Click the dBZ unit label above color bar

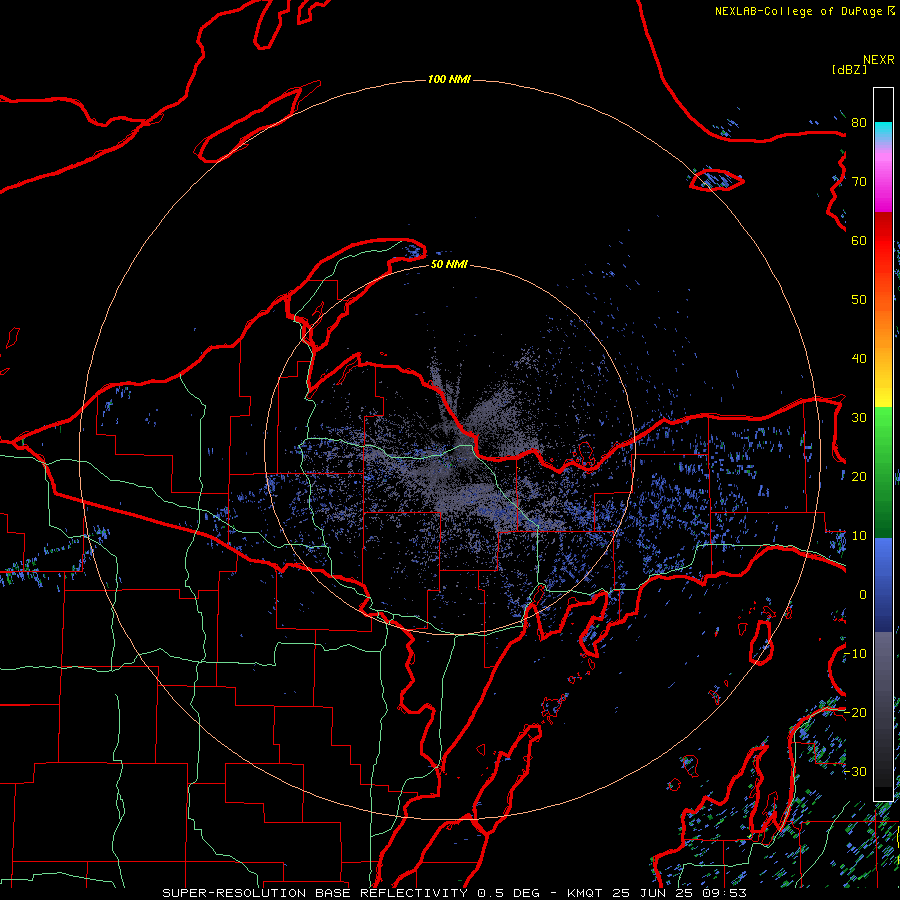coord(849,69)
